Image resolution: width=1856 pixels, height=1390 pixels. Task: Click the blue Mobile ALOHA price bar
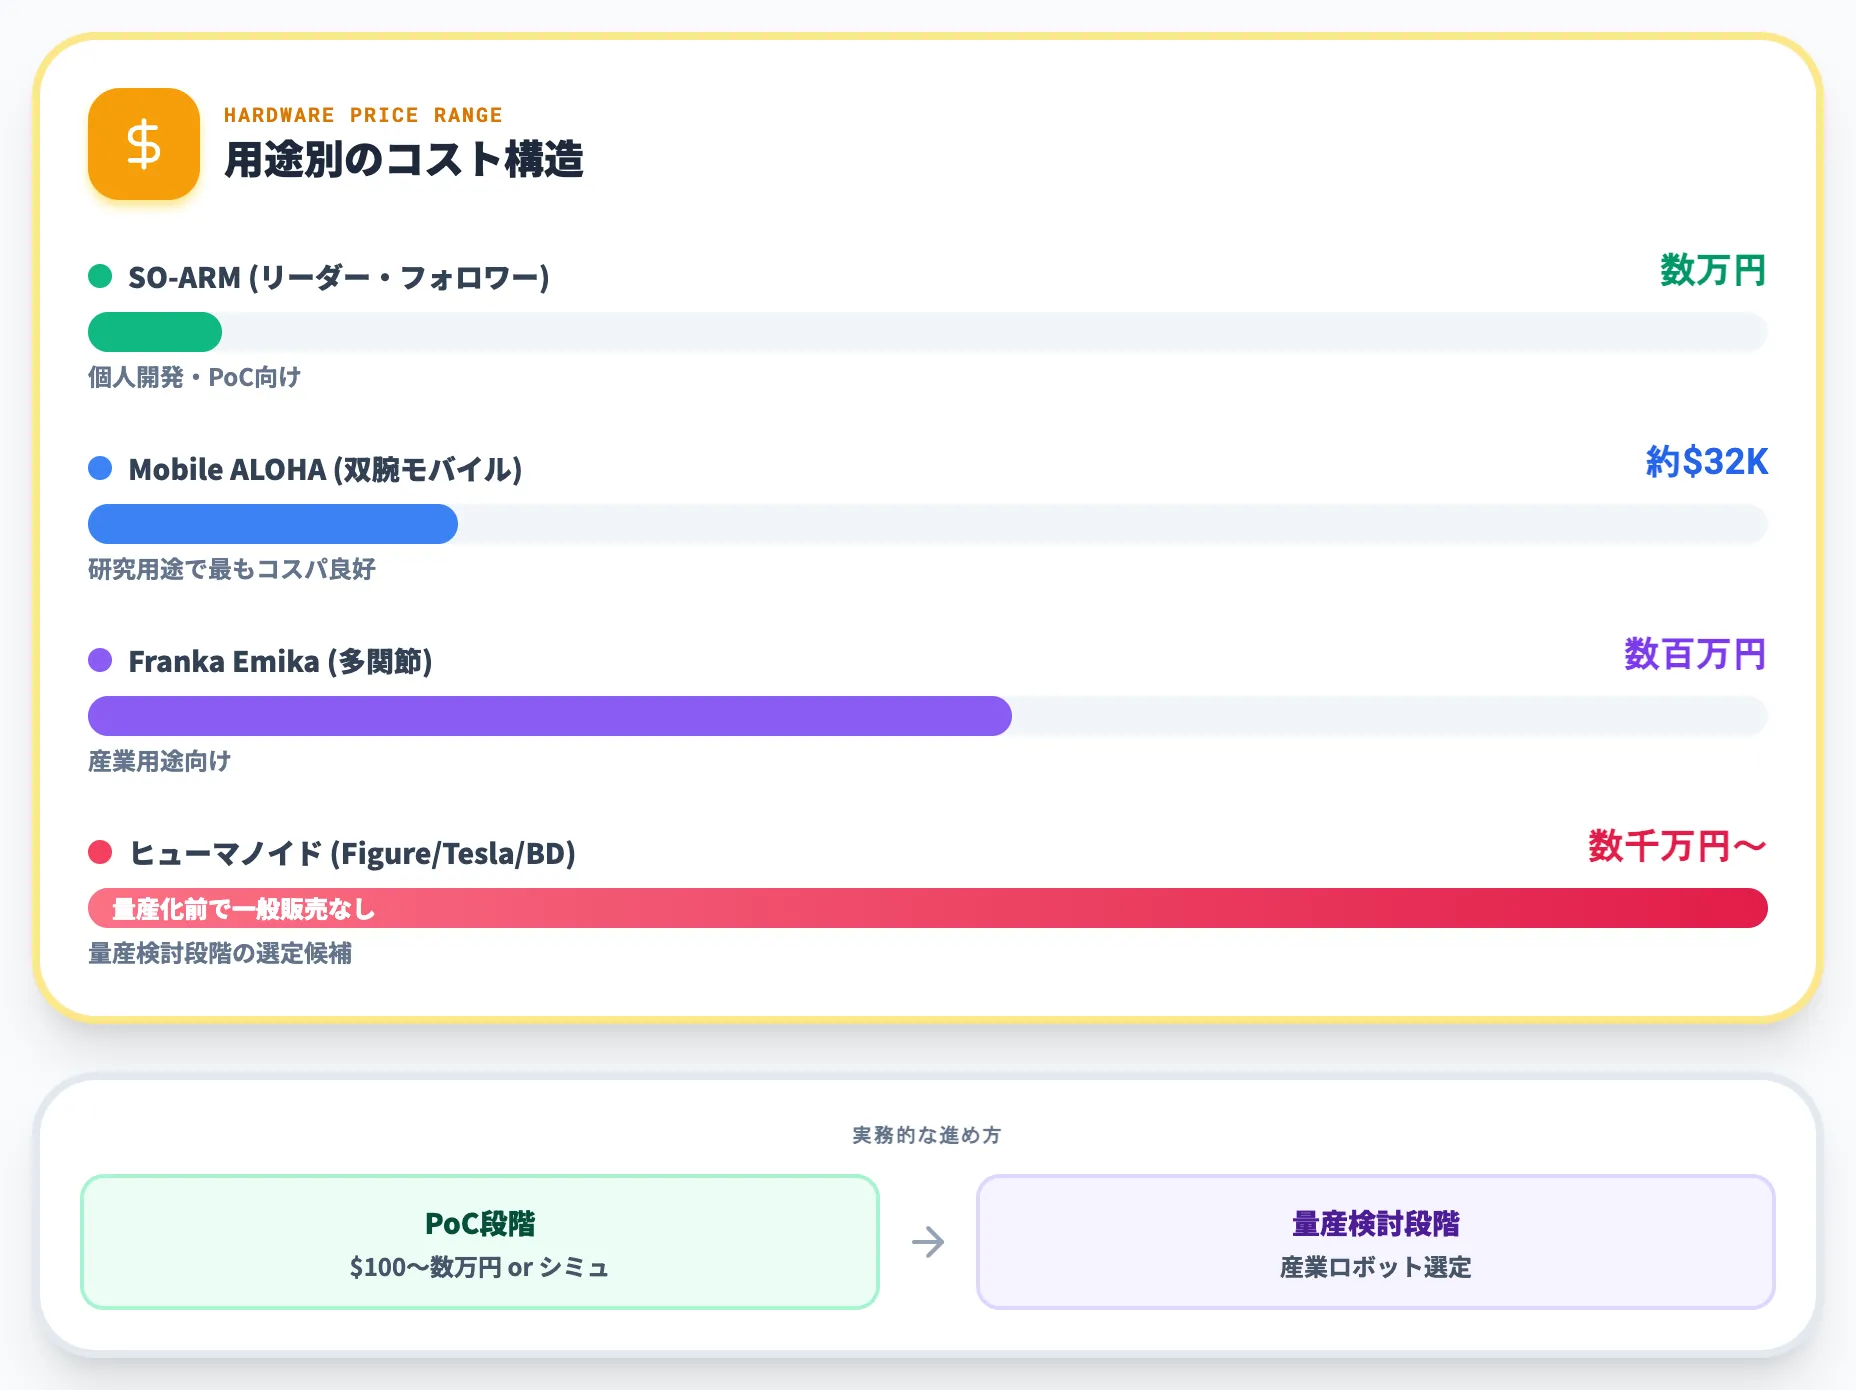273,524
